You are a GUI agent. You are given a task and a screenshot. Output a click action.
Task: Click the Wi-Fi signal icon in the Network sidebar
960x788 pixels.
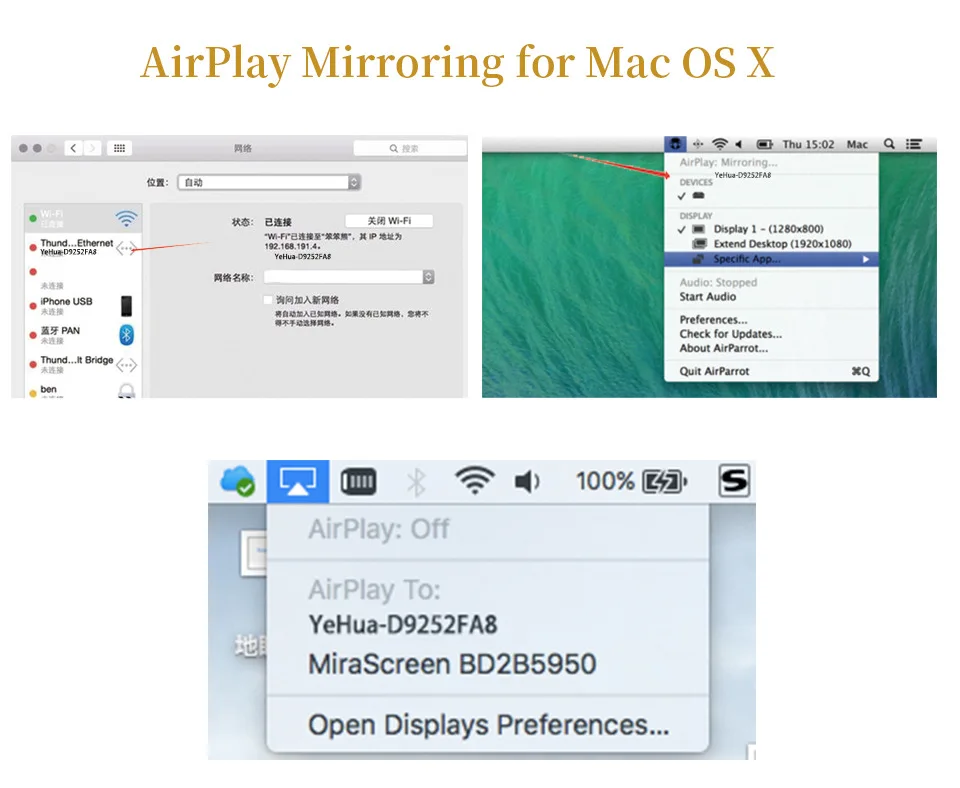click(126, 218)
